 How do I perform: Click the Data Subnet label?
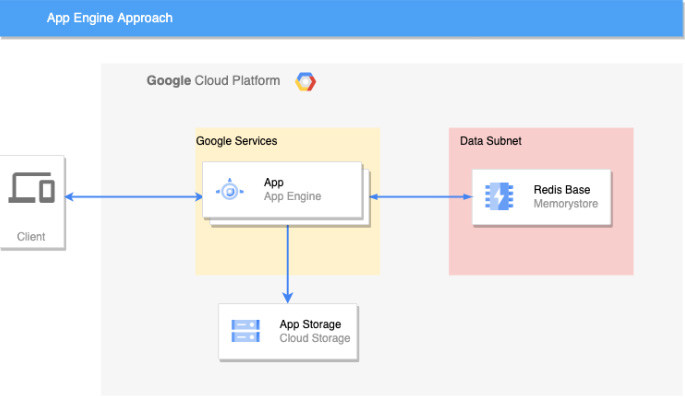491,141
